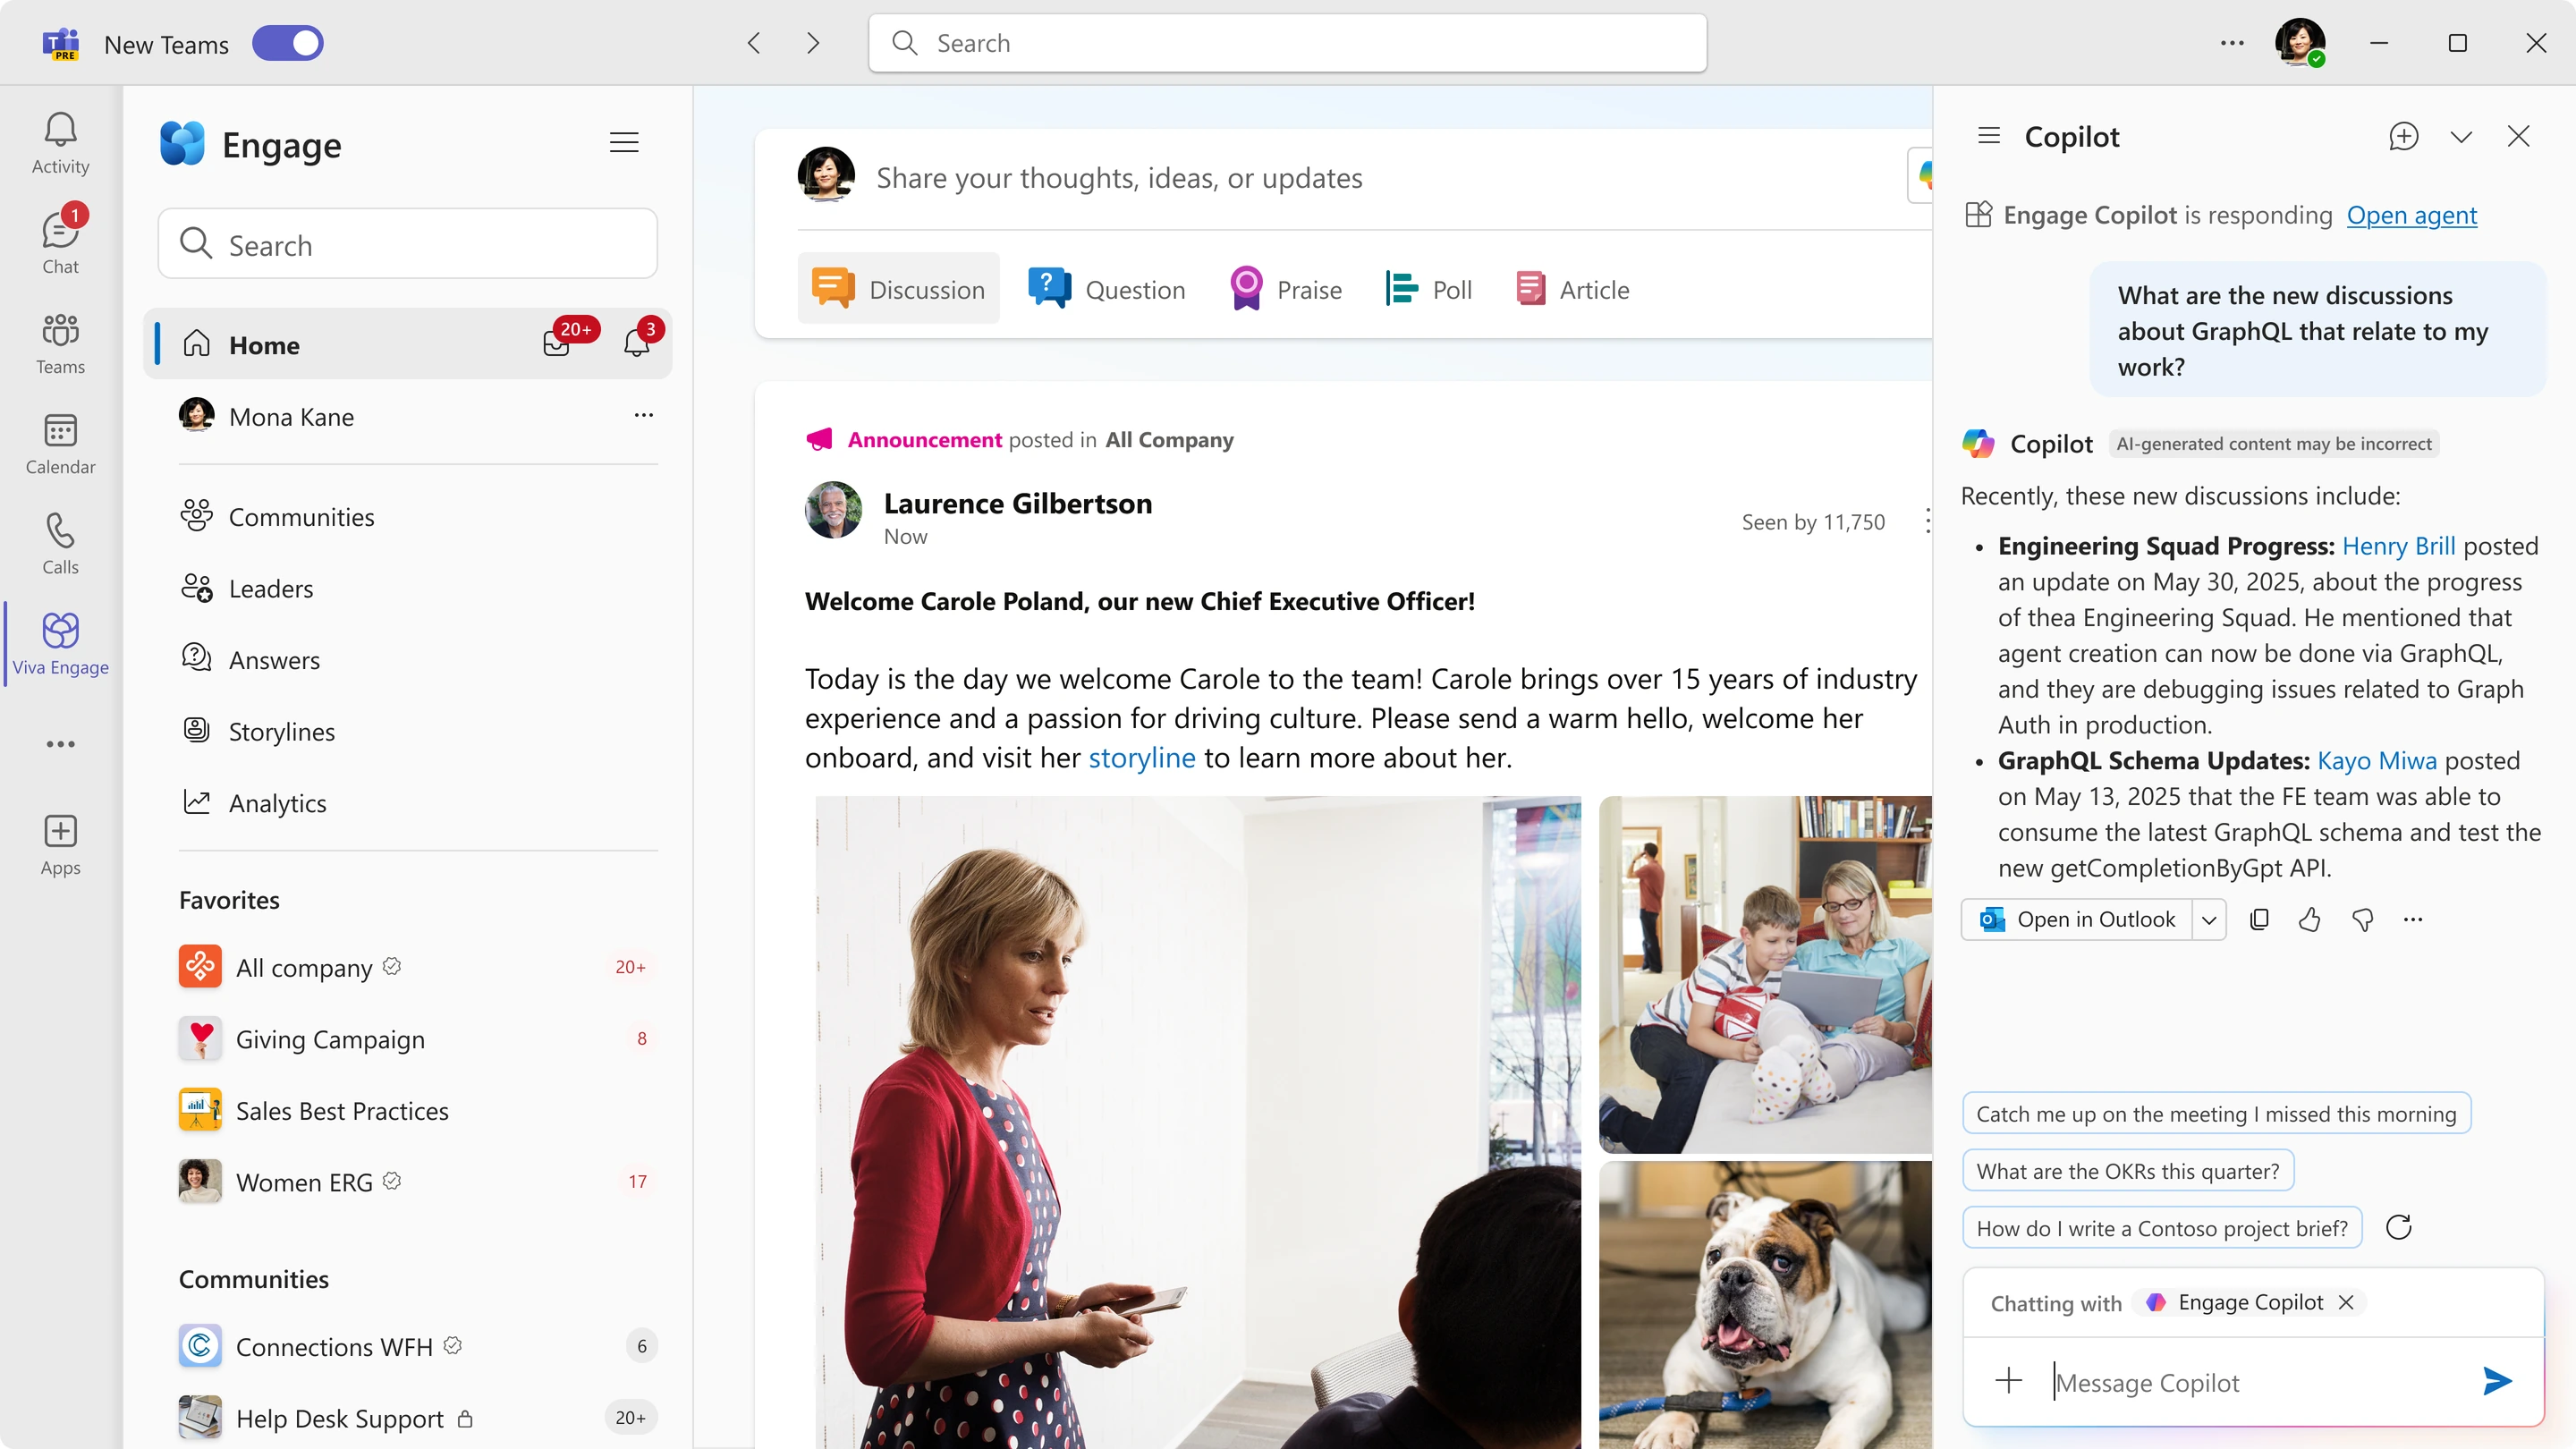The width and height of the screenshot is (2576, 1449).
Task: Copy the Copilot response
Action: (2258, 919)
